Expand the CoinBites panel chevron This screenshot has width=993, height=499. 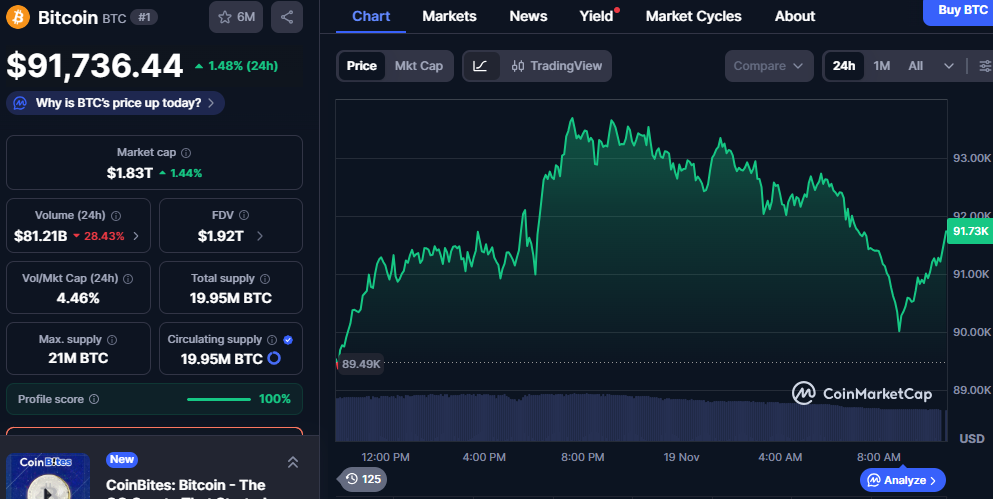[292, 462]
